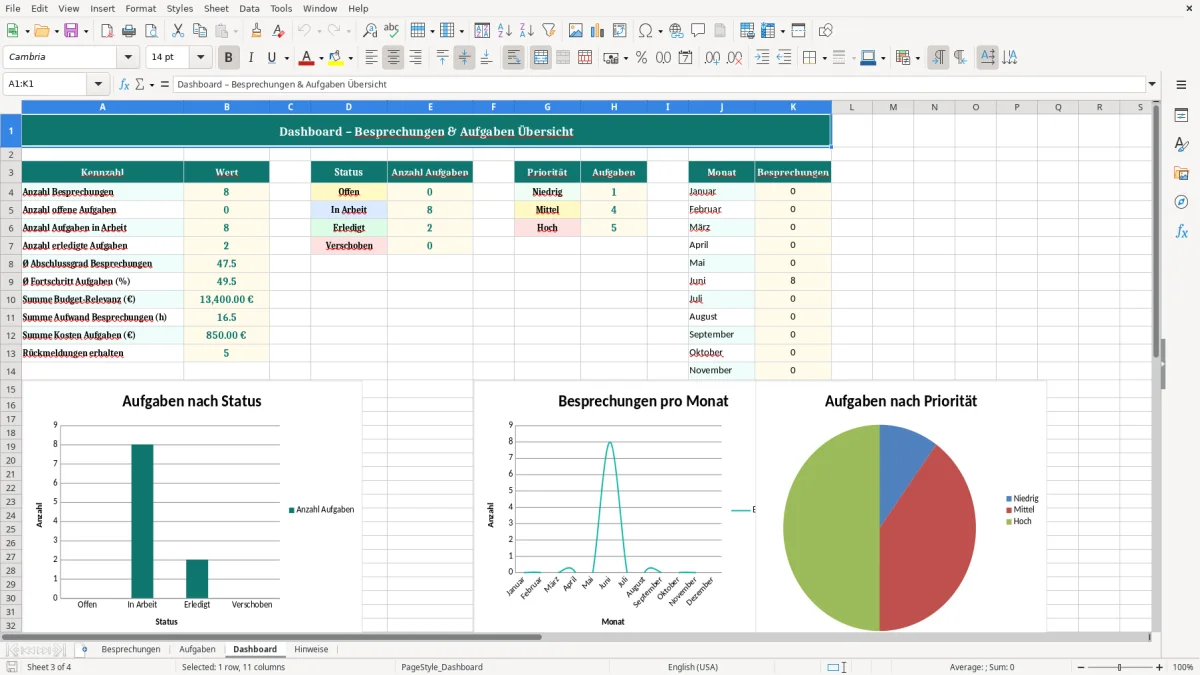Image resolution: width=1200 pixels, height=675 pixels.
Task: Toggle Print Preview icon
Action: [x=149, y=31]
